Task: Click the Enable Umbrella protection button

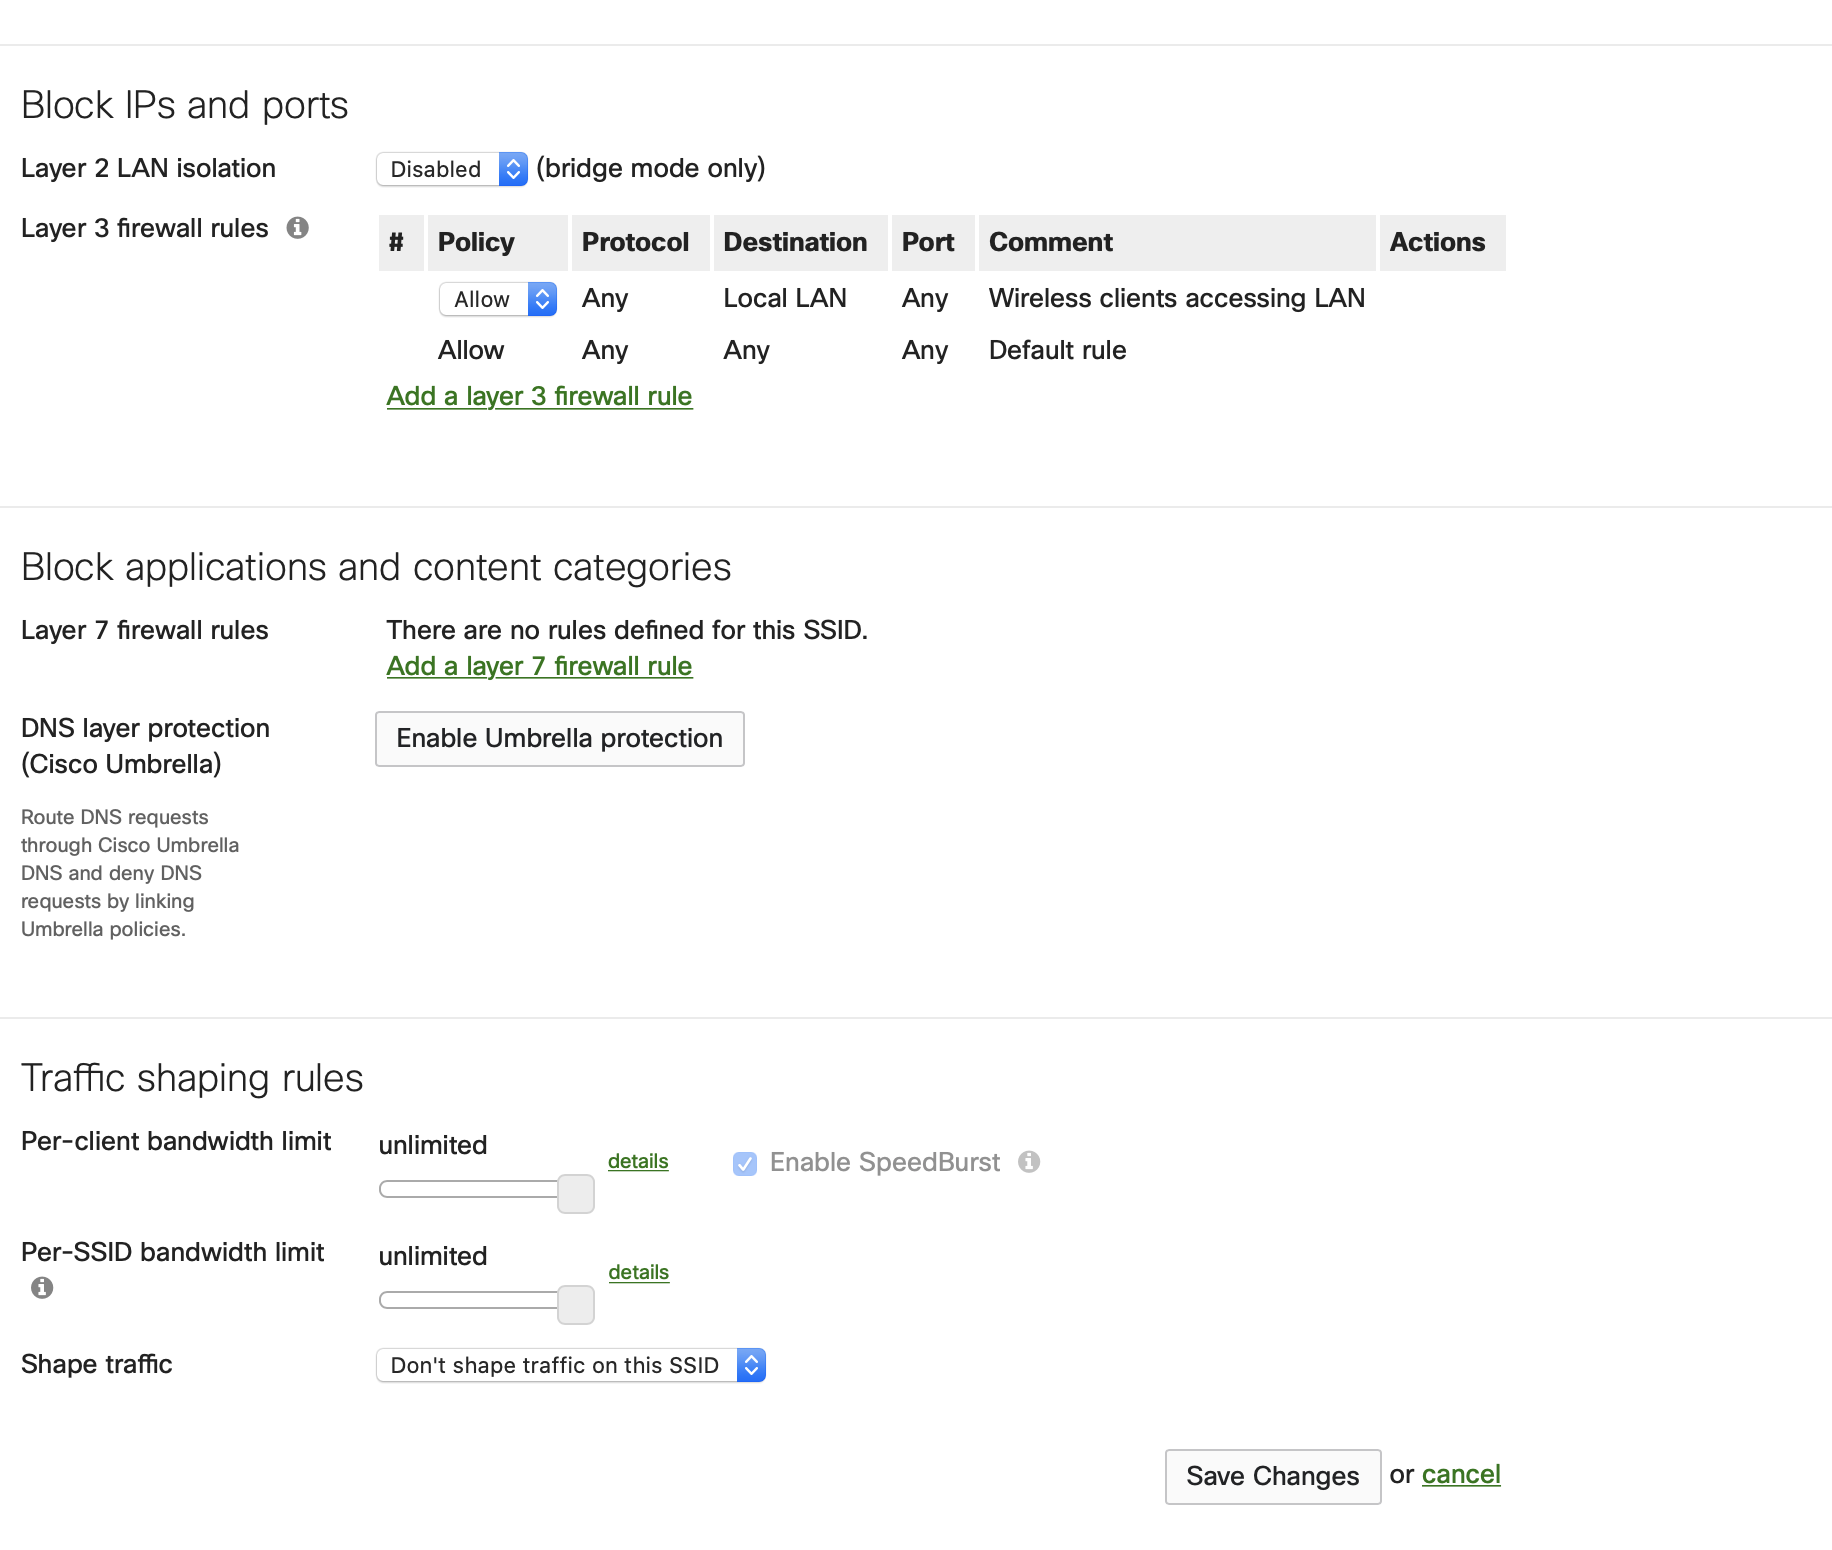Action: click(559, 739)
